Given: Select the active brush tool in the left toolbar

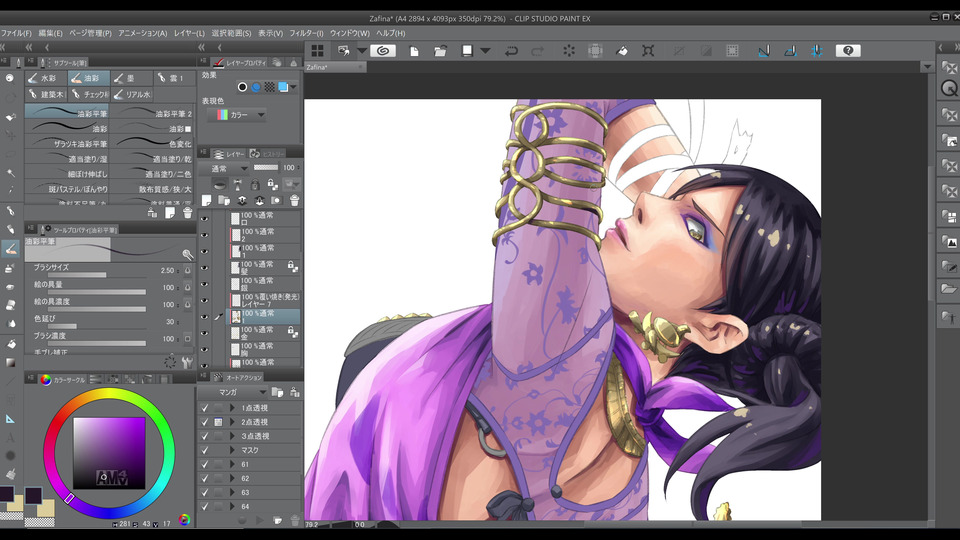Looking at the screenshot, I should click(10, 249).
